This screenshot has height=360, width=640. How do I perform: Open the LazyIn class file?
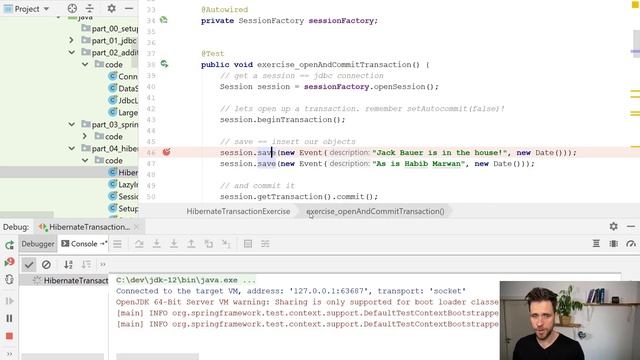pyautogui.click(x=123, y=184)
